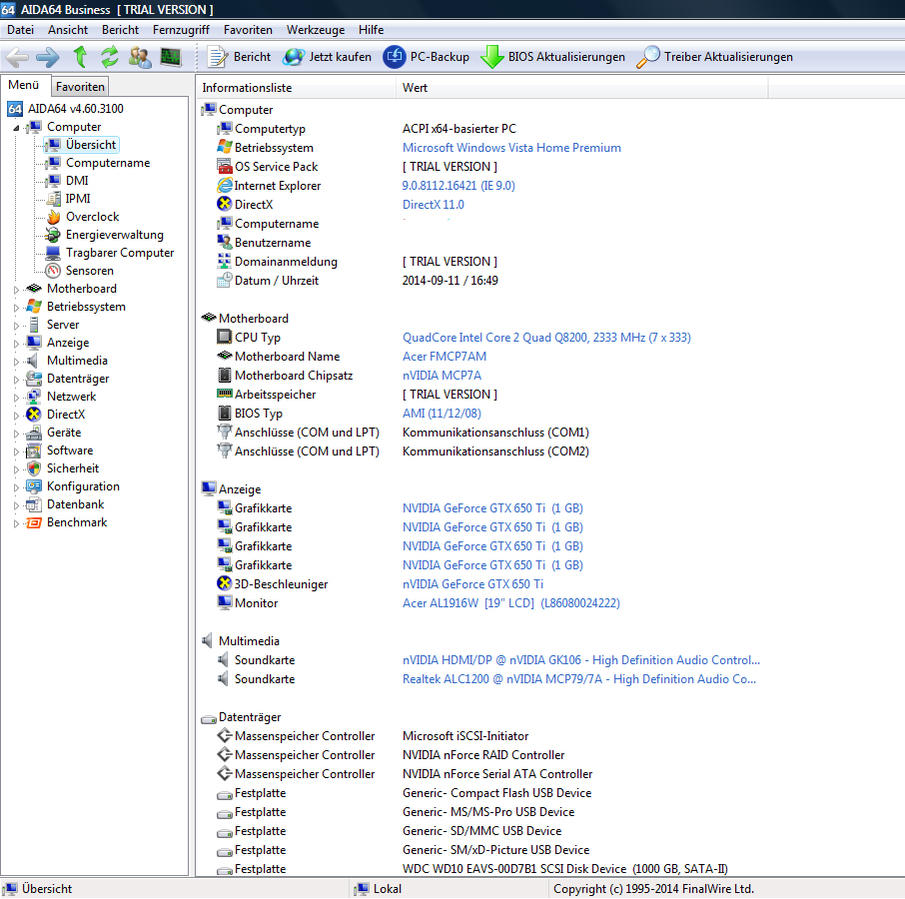Viewport: 905px width, 899px height.
Task: Click the CPU Typ processor icon
Action: 224,337
